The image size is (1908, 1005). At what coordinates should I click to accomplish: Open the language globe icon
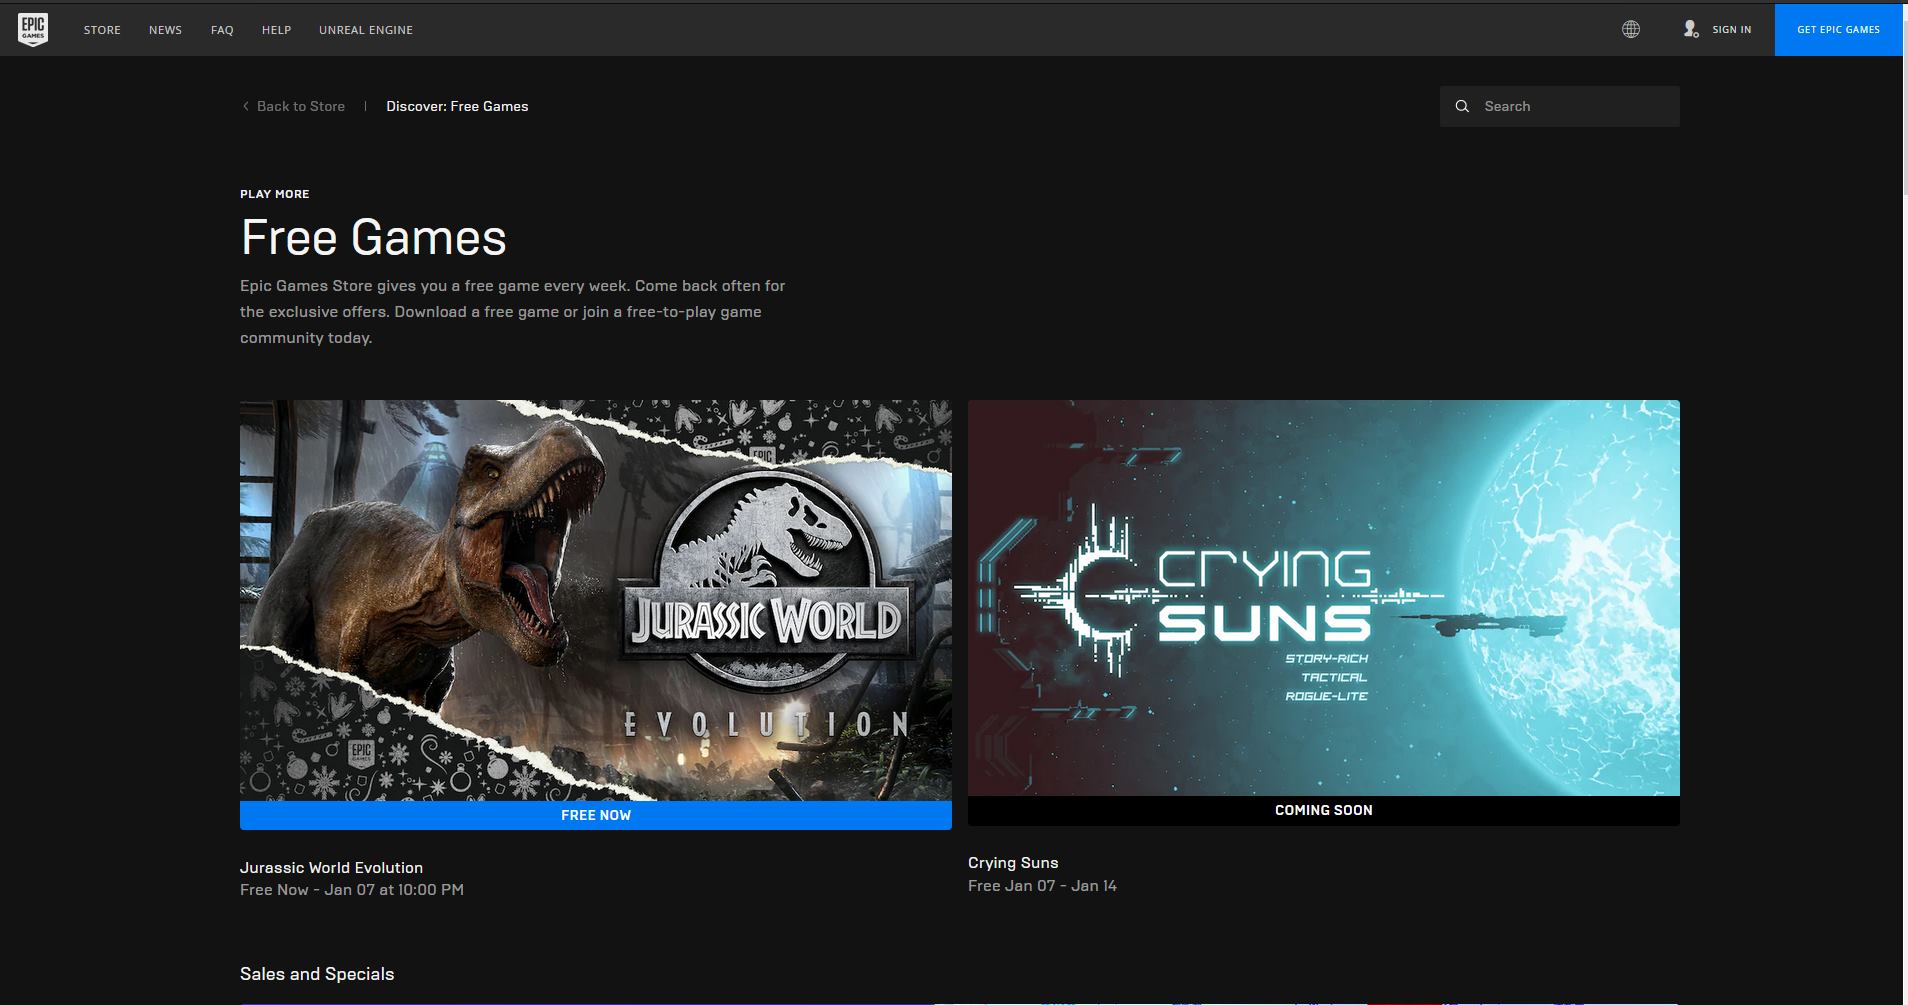tap(1631, 29)
